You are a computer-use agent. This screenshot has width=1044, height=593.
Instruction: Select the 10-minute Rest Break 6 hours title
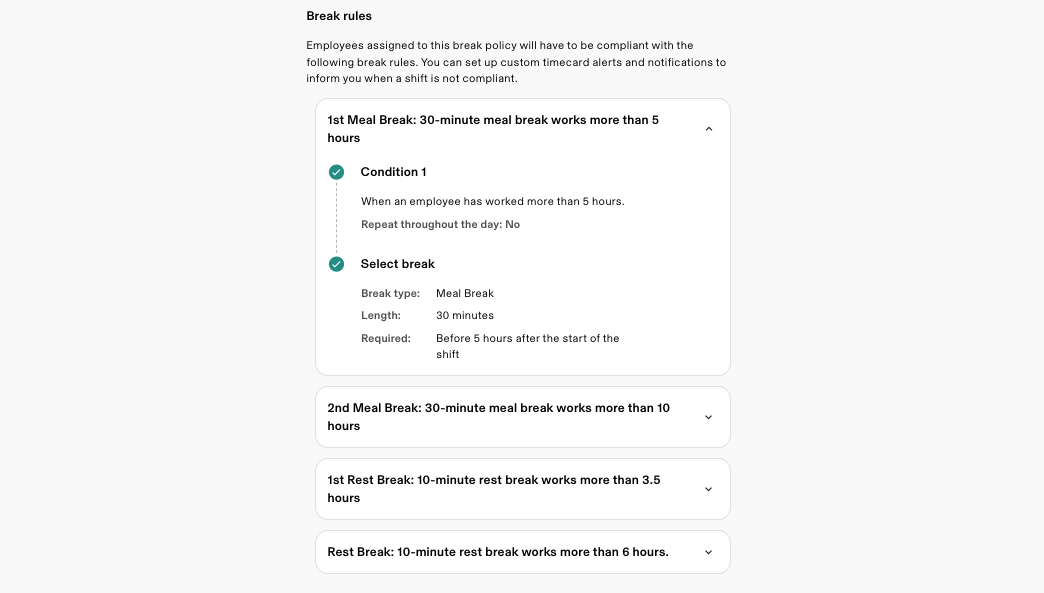[x=497, y=552]
